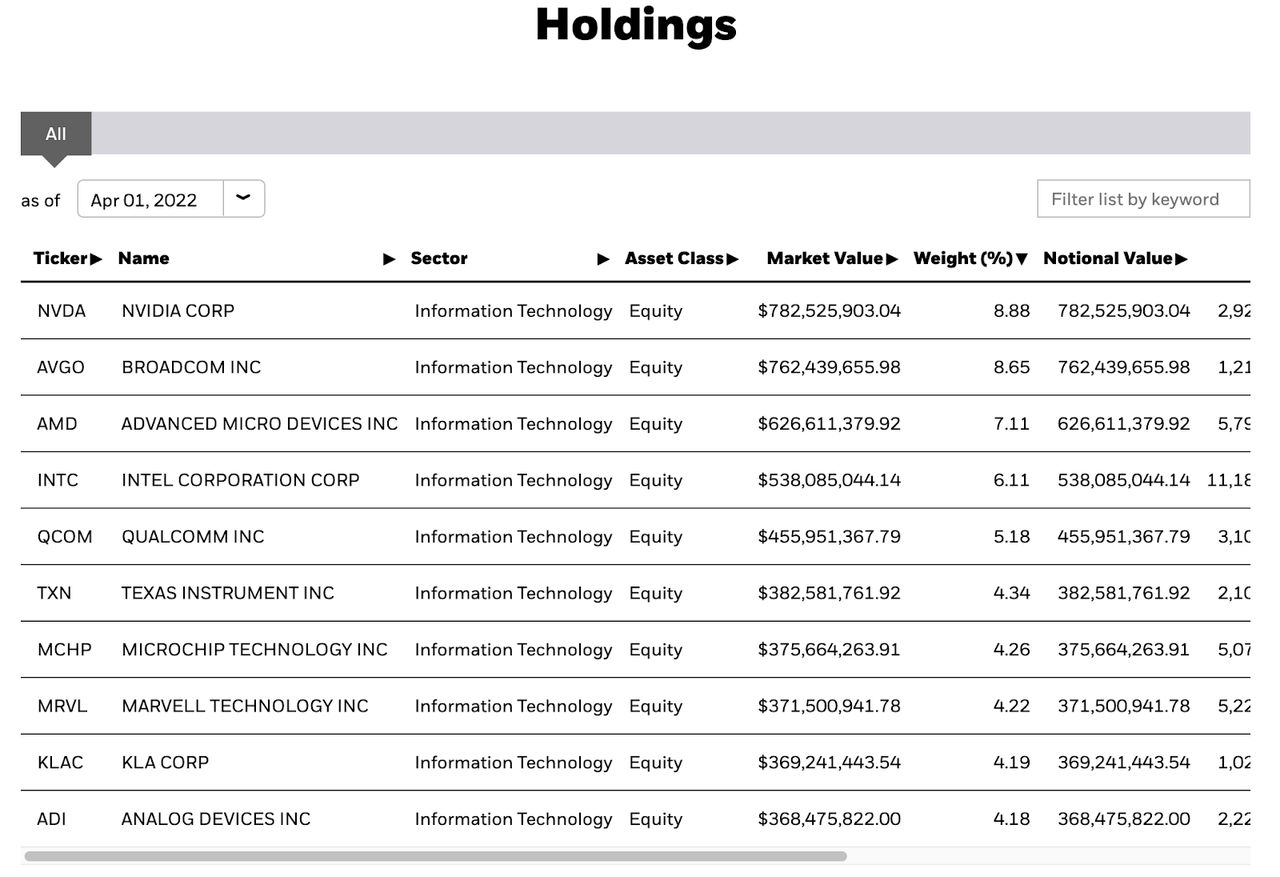The width and height of the screenshot is (1280, 877).
Task: Click the Holdings heading
Action: pyautogui.click(x=636, y=24)
